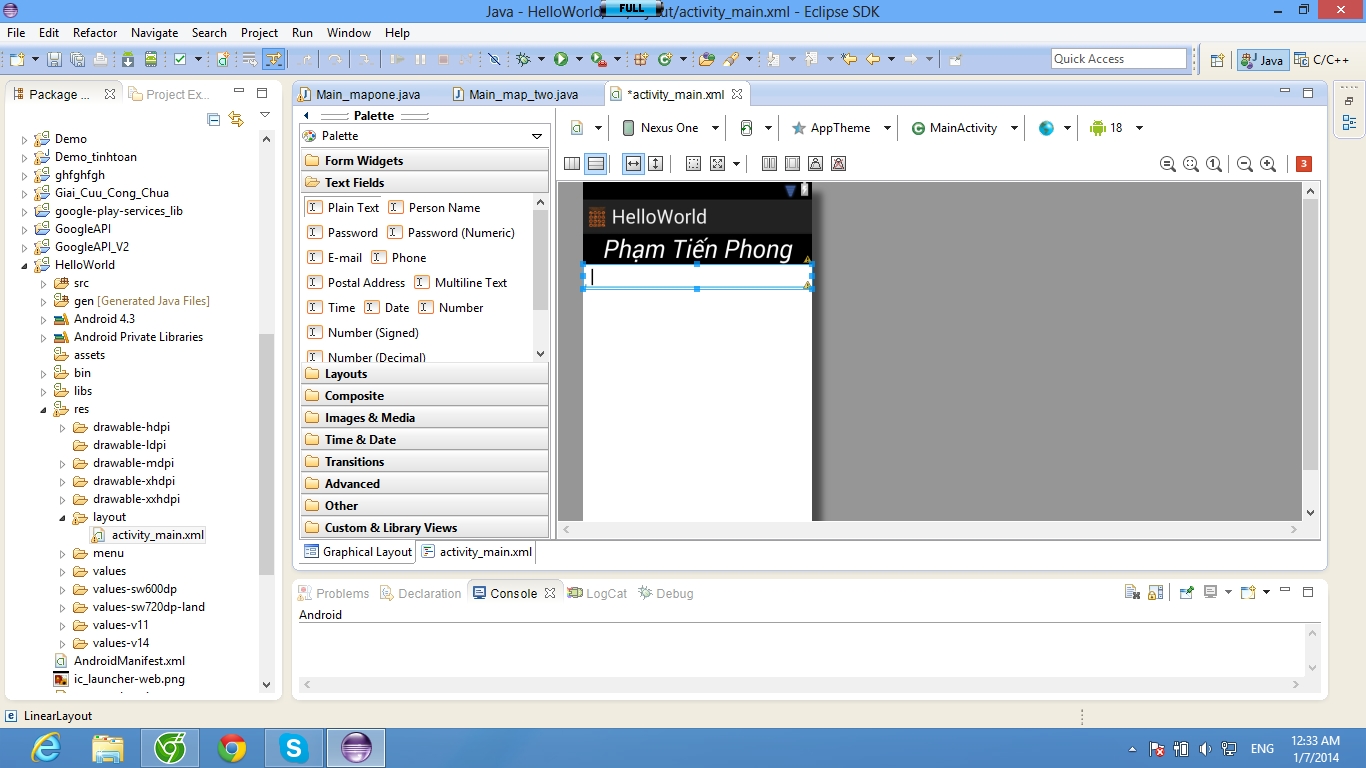Image resolution: width=1366 pixels, height=768 pixels.
Task: Toggle vertical LinearLayout orientation
Action: [x=595, y=164]
